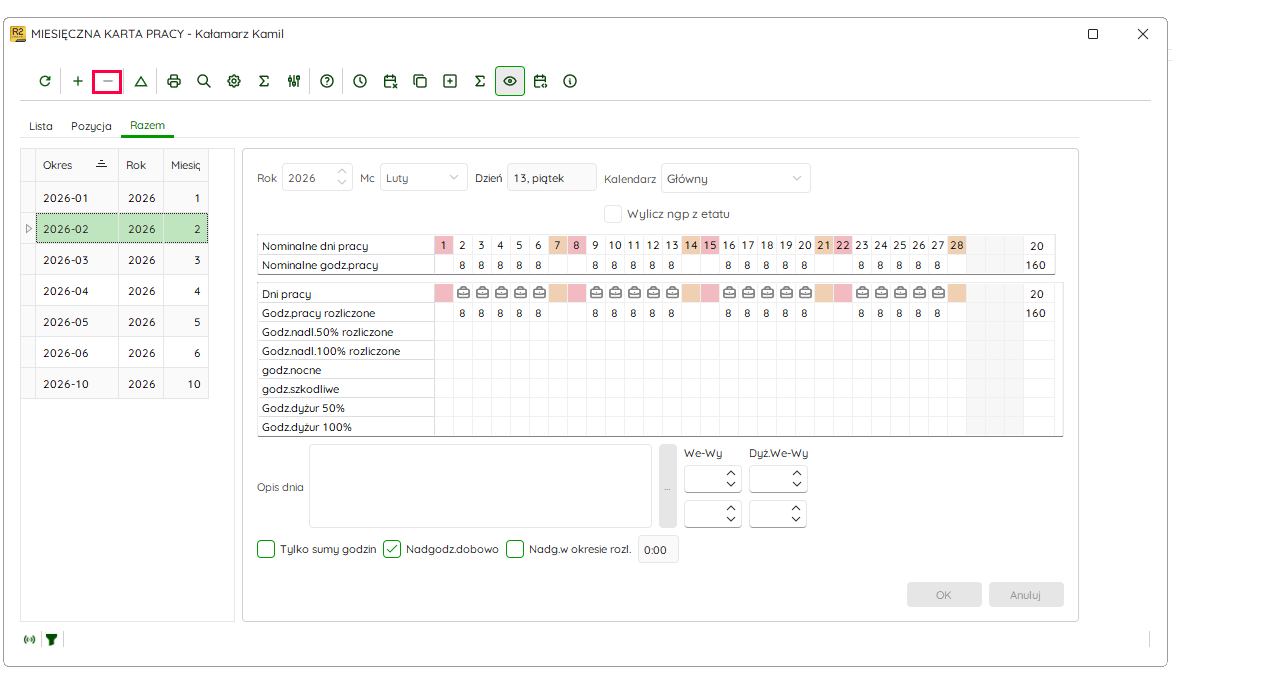The height and width of the screenshot is (682, 1288).
Task: Select the Razem tab
Action: [x=147, y=126]
